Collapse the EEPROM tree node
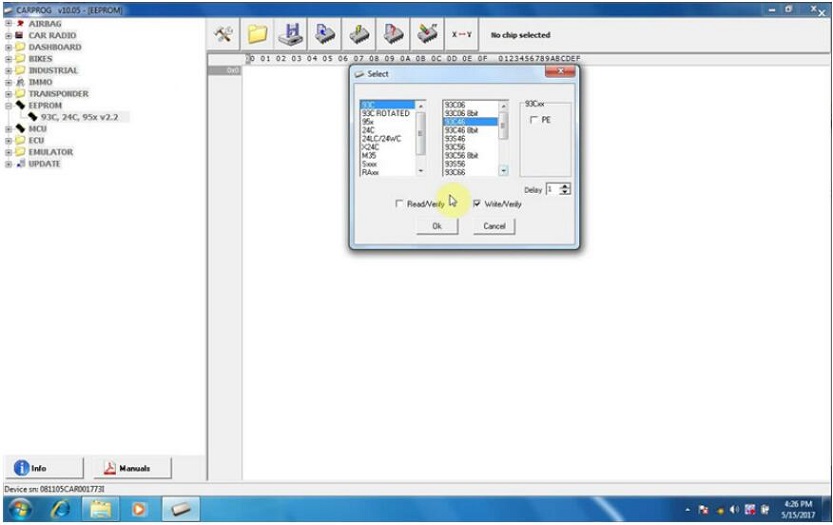Screen dimensions: 833x525 tap(8, 106)
